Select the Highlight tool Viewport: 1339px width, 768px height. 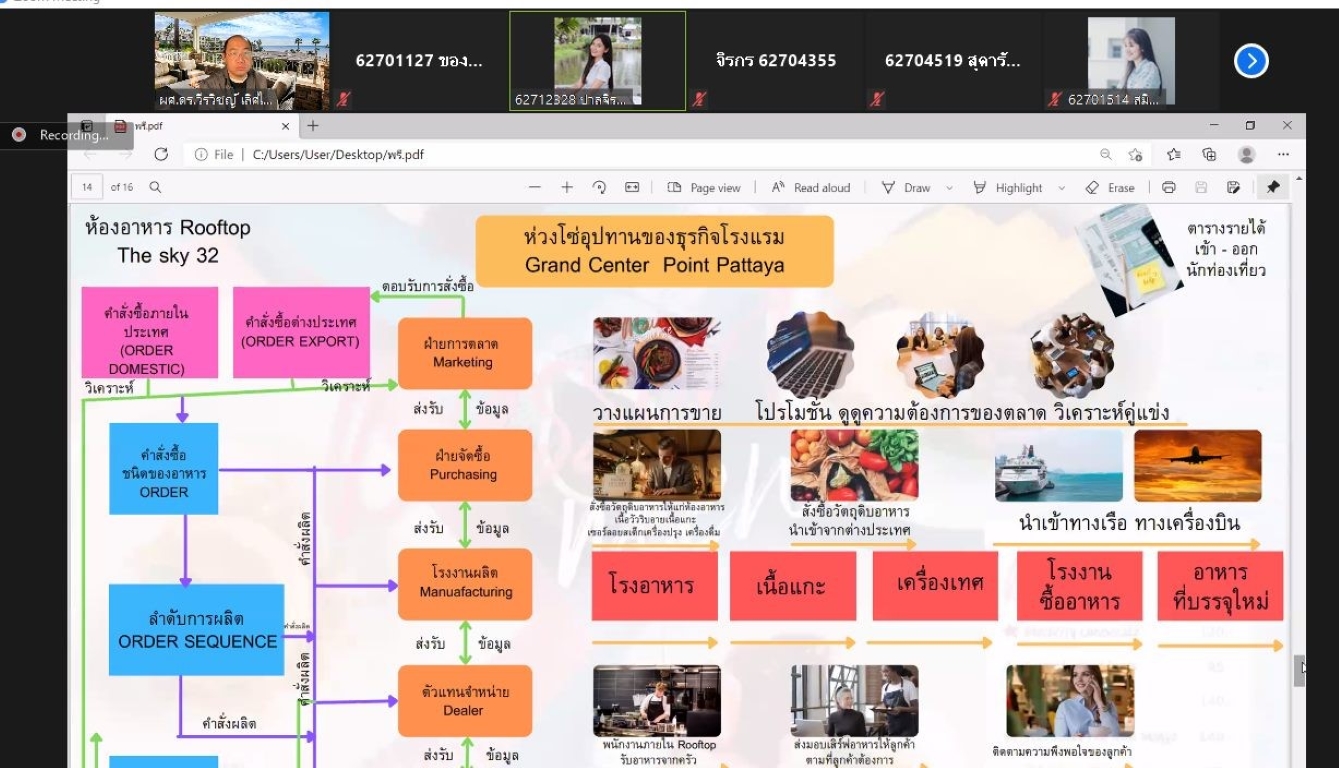1007,187
